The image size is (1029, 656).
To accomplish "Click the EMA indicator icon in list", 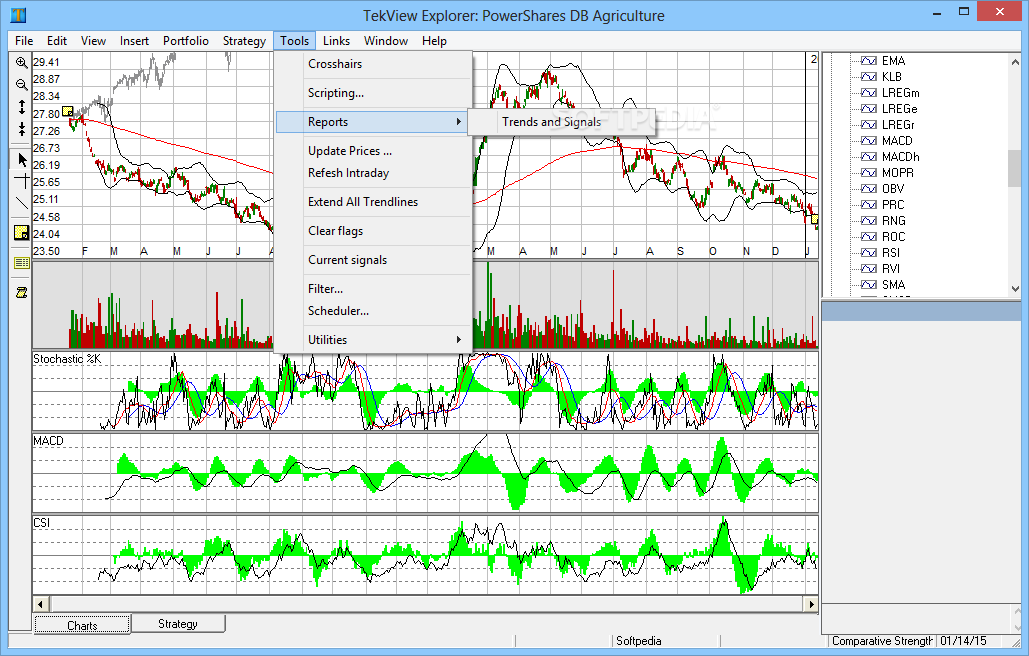I will (x=868, y=60).
